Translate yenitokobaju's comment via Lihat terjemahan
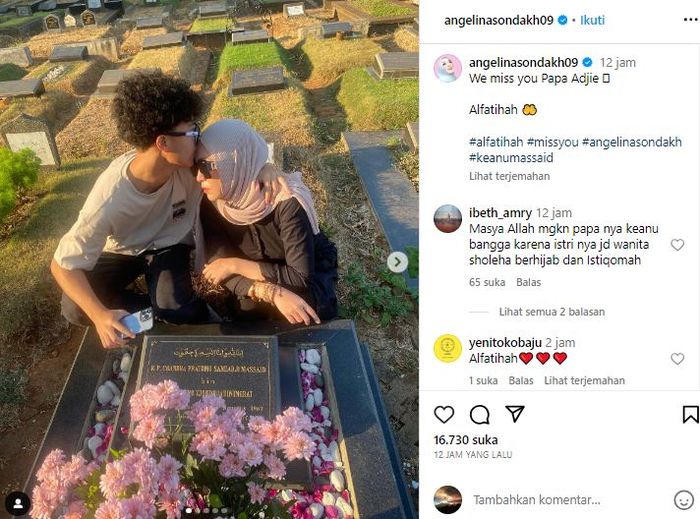Viewport: 700px width, 519px height. point(584,380)
